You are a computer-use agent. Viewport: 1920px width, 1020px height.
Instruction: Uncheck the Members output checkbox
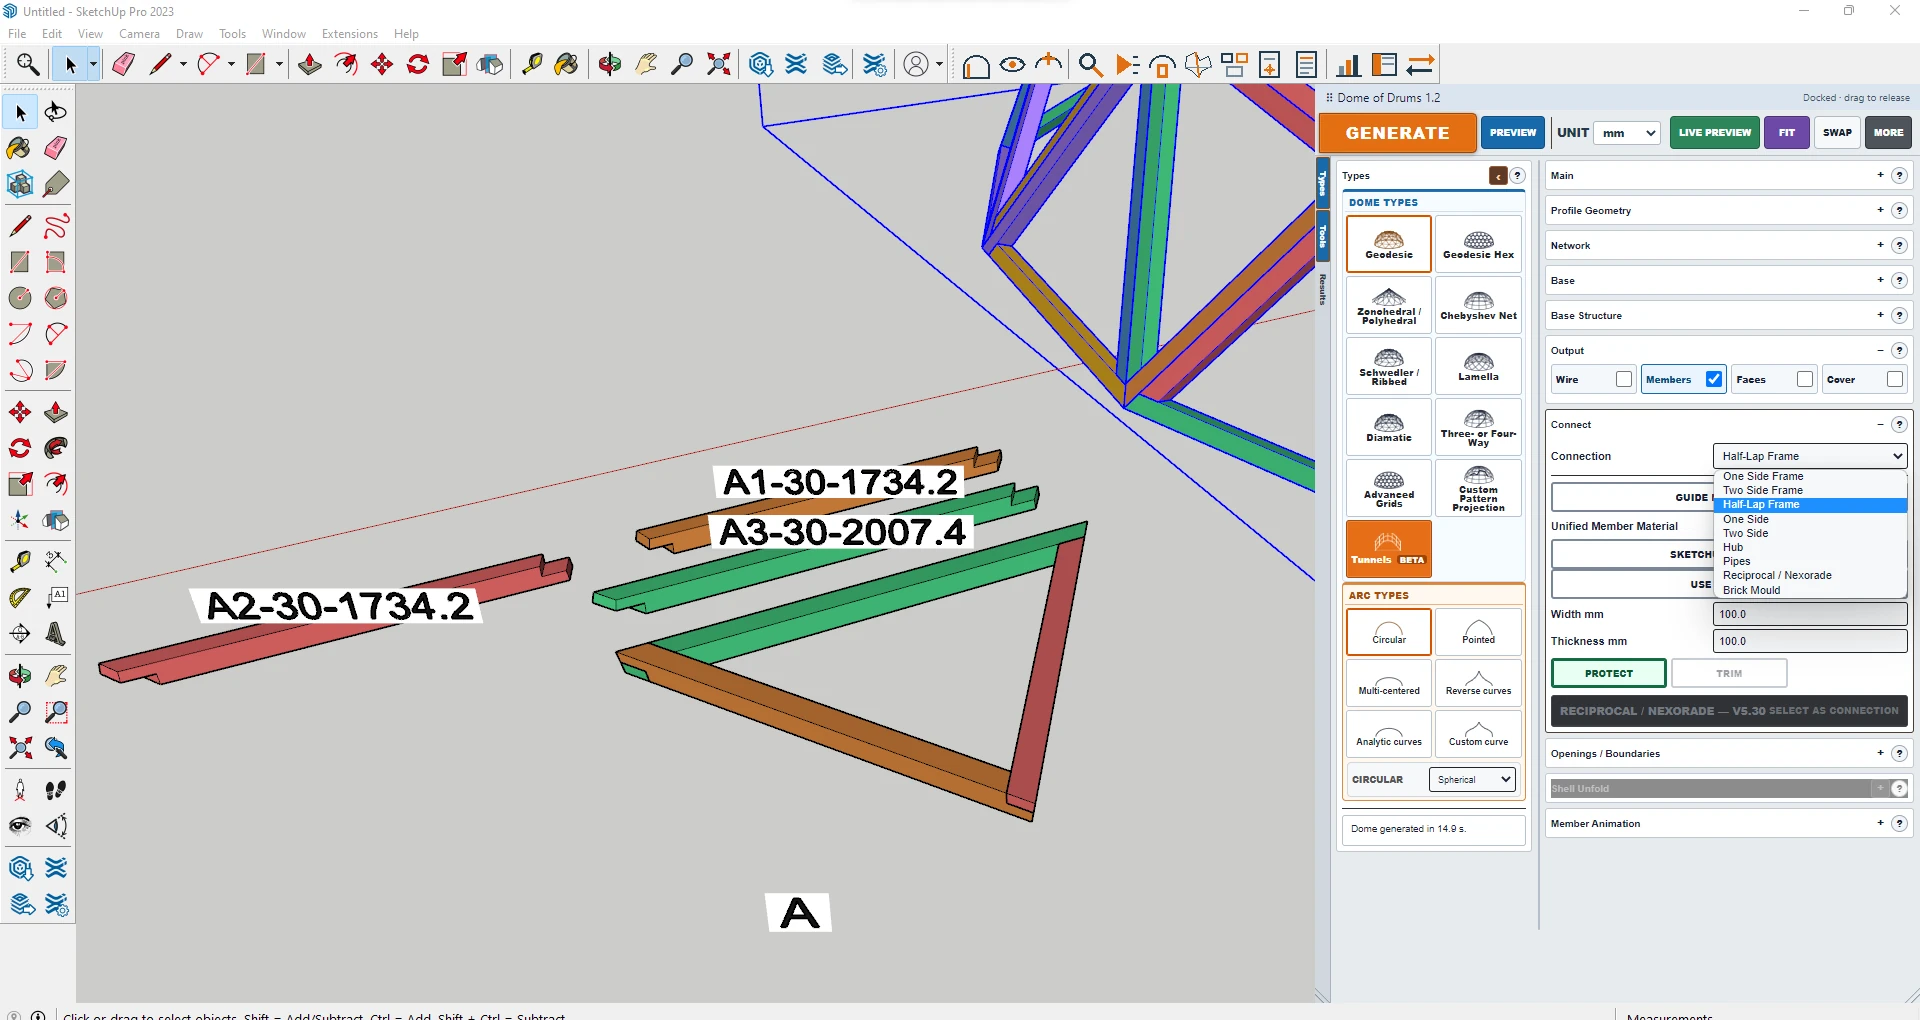click(1714, 379)
